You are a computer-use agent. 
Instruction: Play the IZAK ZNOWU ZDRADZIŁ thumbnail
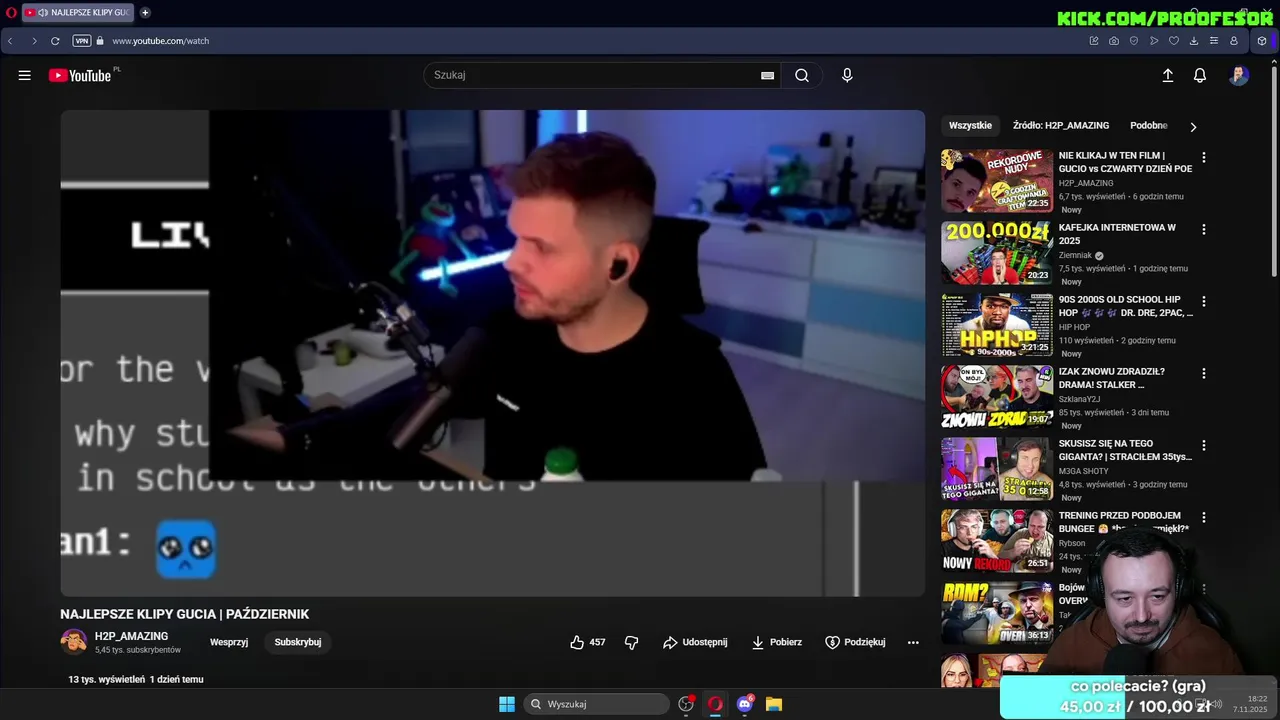click(996, 397)
